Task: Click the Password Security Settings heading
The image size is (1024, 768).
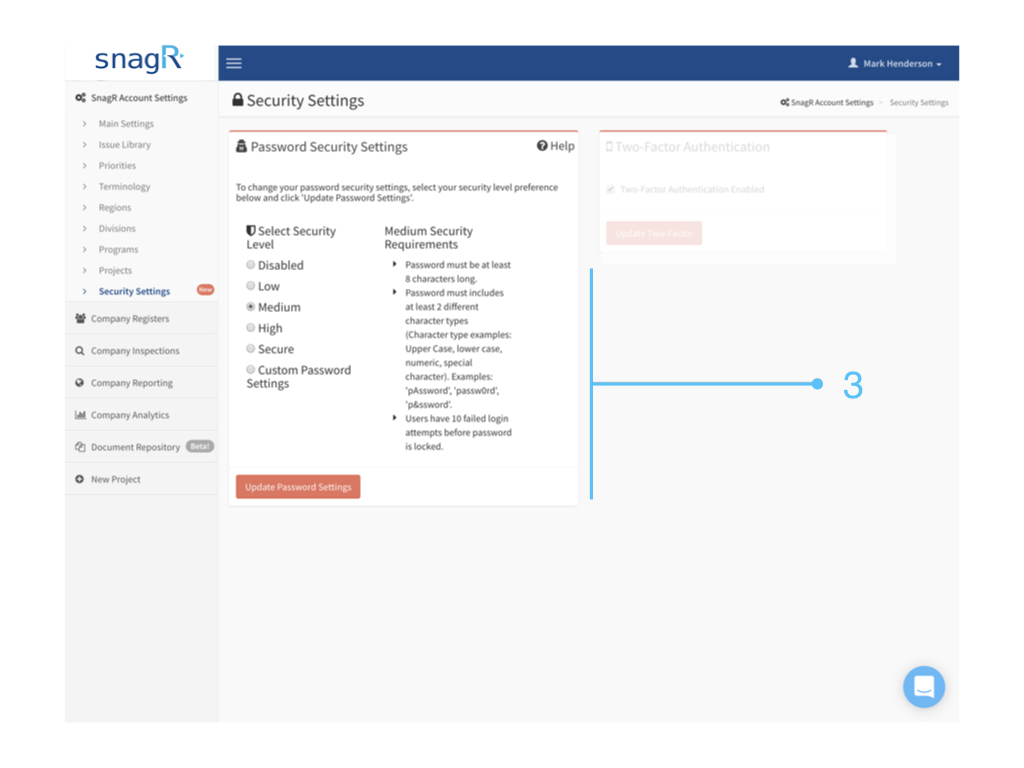Action: tap(329, 146)
